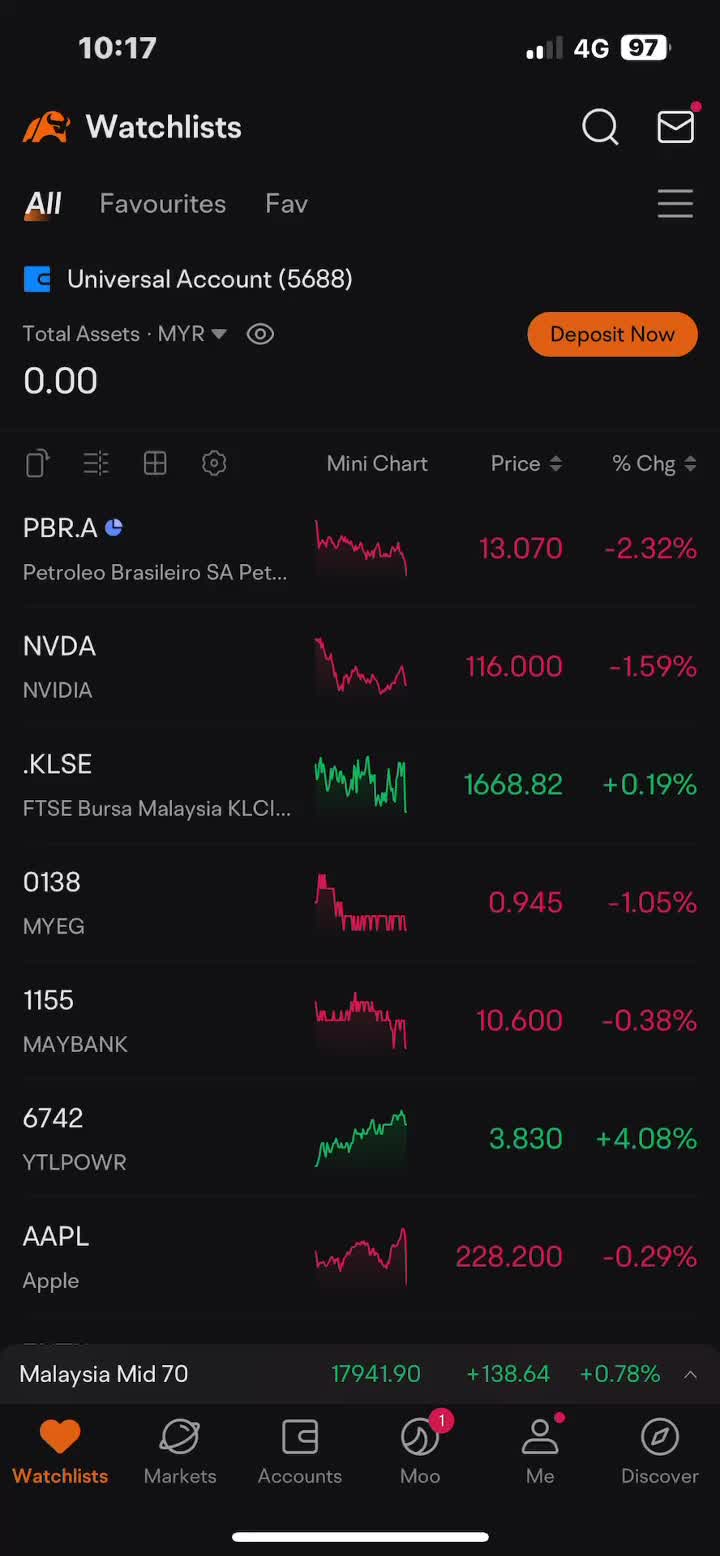Open the watchlist hamburger menu
This screenshot has height=1556, width=720.
click(676, 204)
